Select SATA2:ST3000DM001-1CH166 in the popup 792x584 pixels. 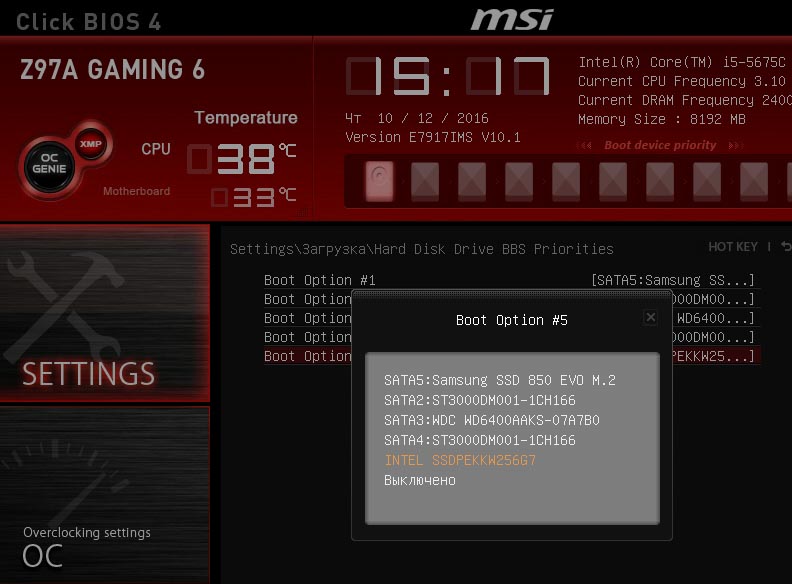(x=479, y=400)
